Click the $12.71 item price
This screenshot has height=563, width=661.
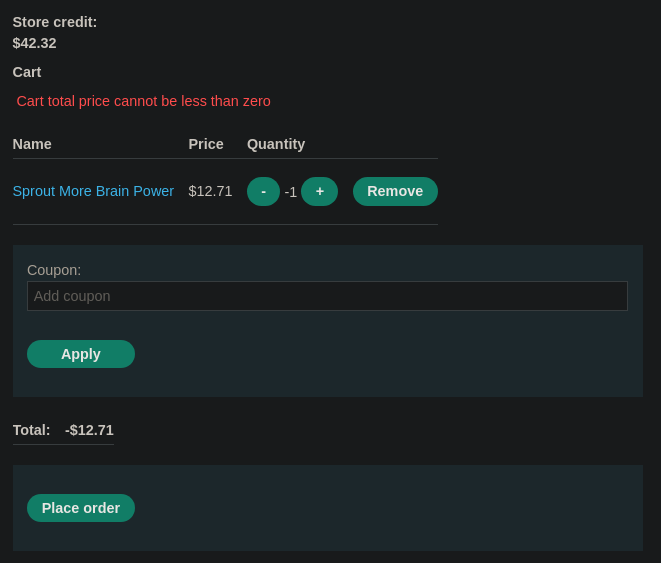[210, 191]
